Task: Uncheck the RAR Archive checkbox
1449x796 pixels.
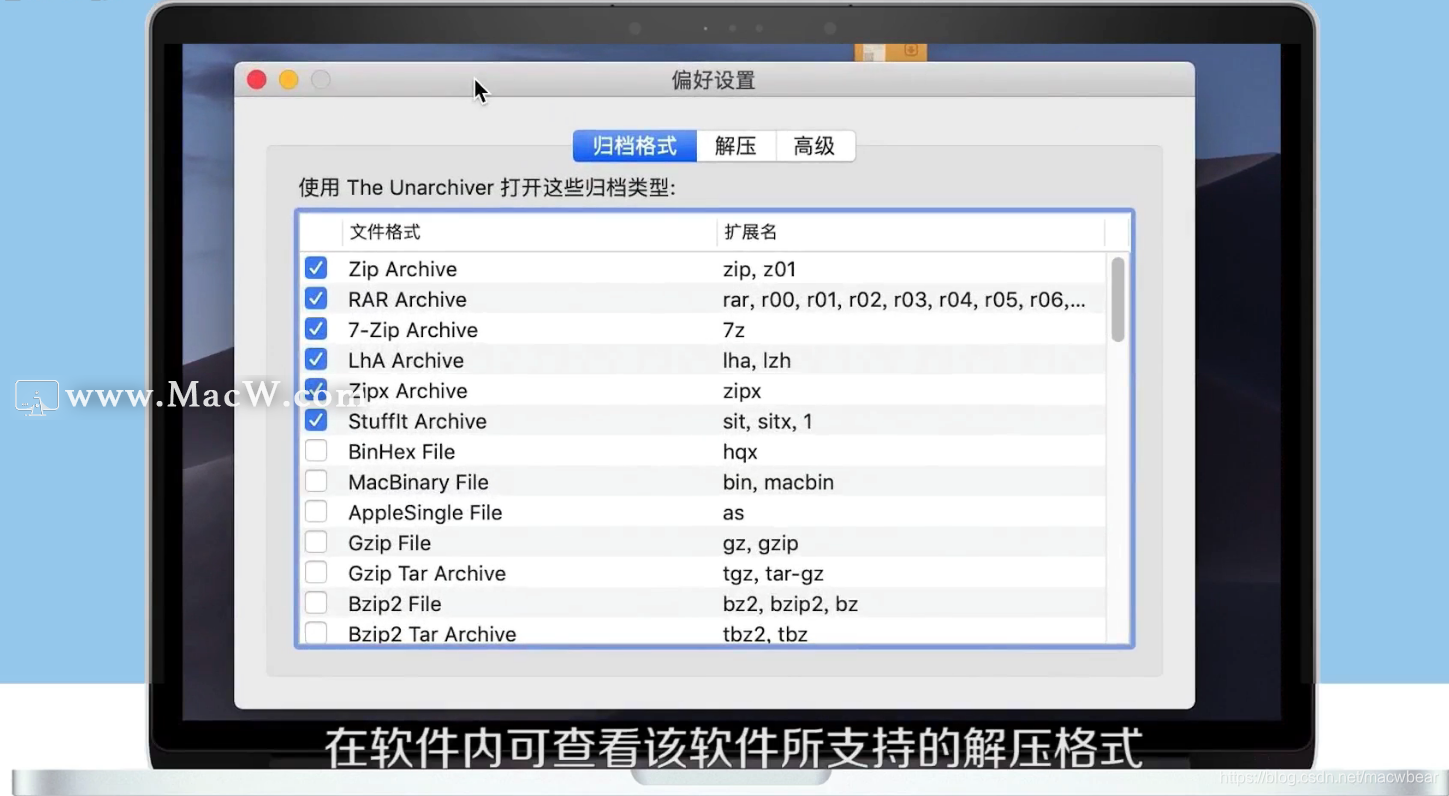Action: (316, 298)
